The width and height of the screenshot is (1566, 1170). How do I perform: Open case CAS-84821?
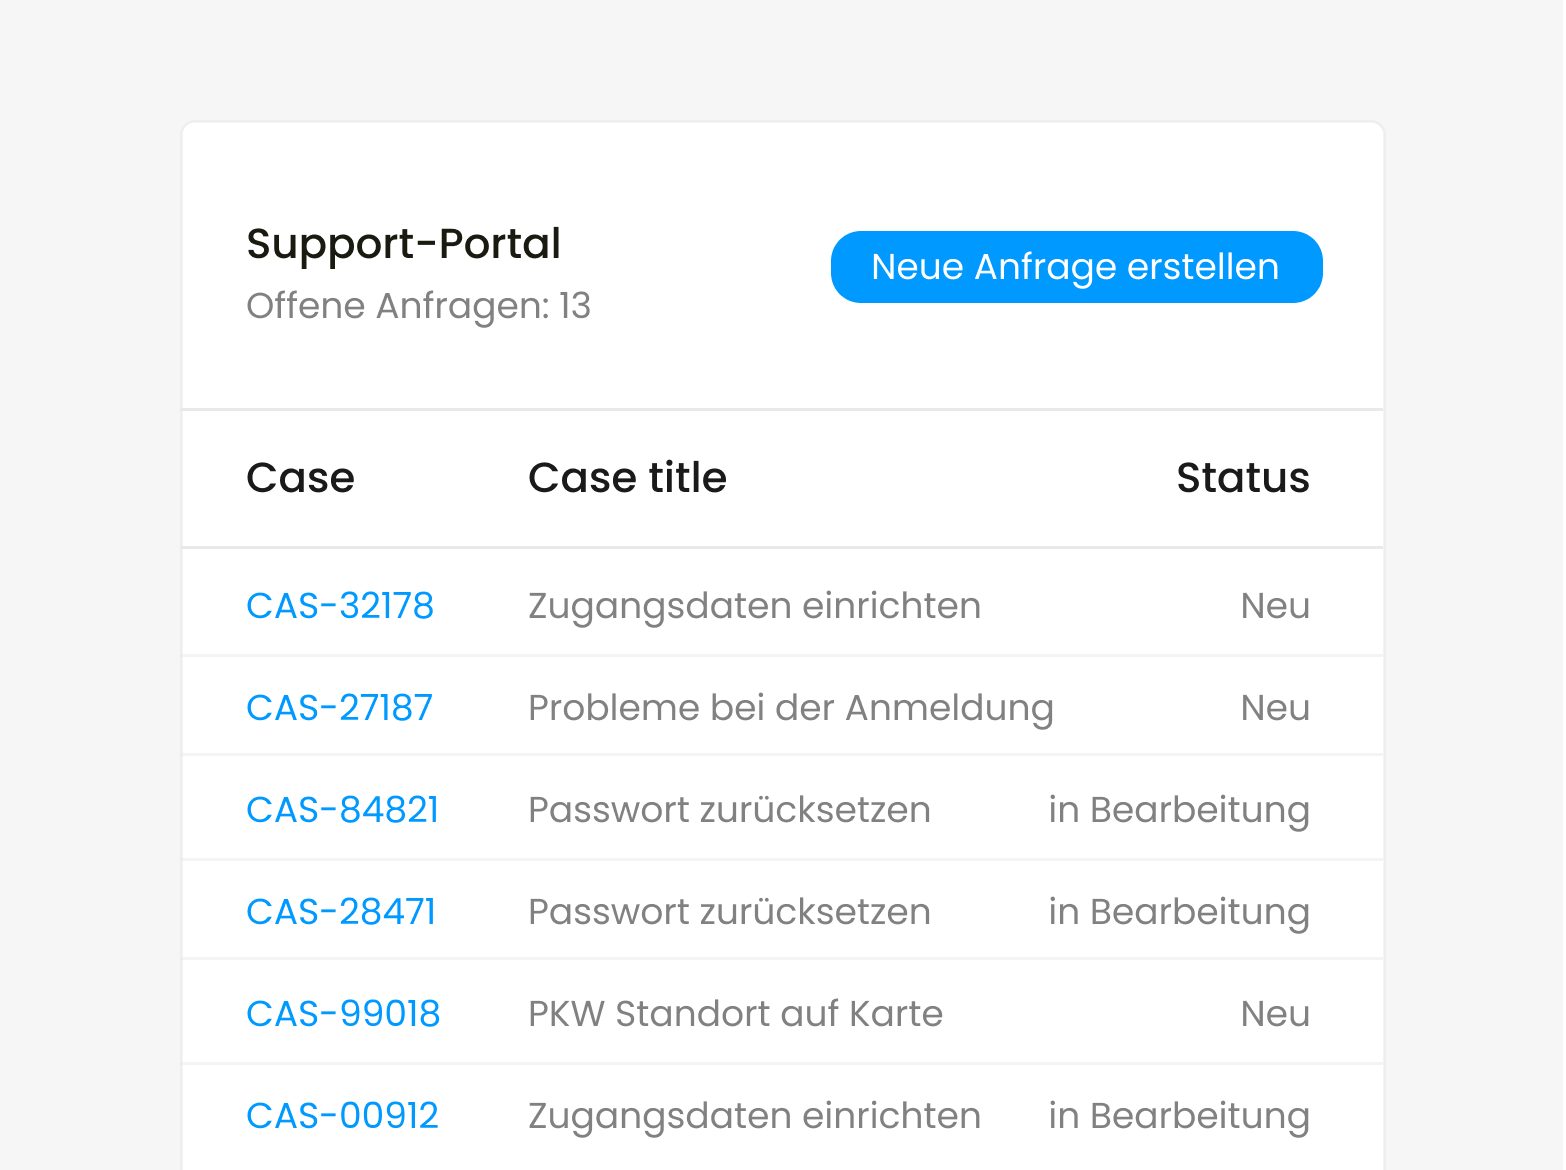(x=343, y=810)
